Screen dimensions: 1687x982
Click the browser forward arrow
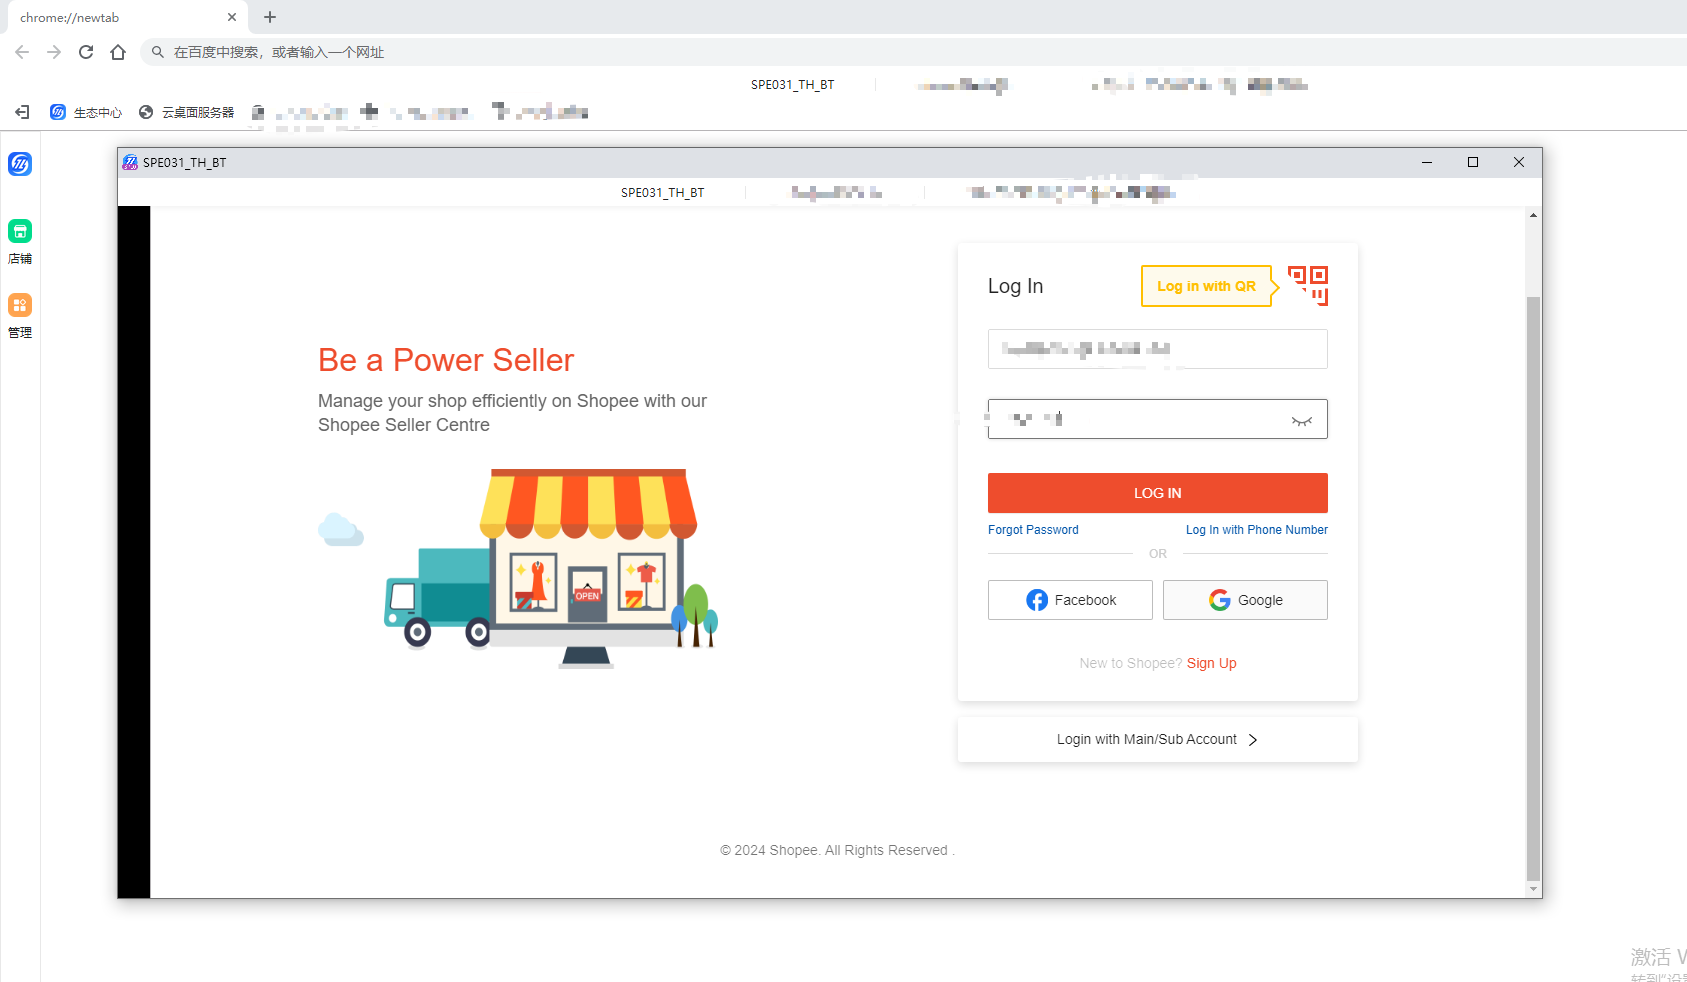(54, 52)
